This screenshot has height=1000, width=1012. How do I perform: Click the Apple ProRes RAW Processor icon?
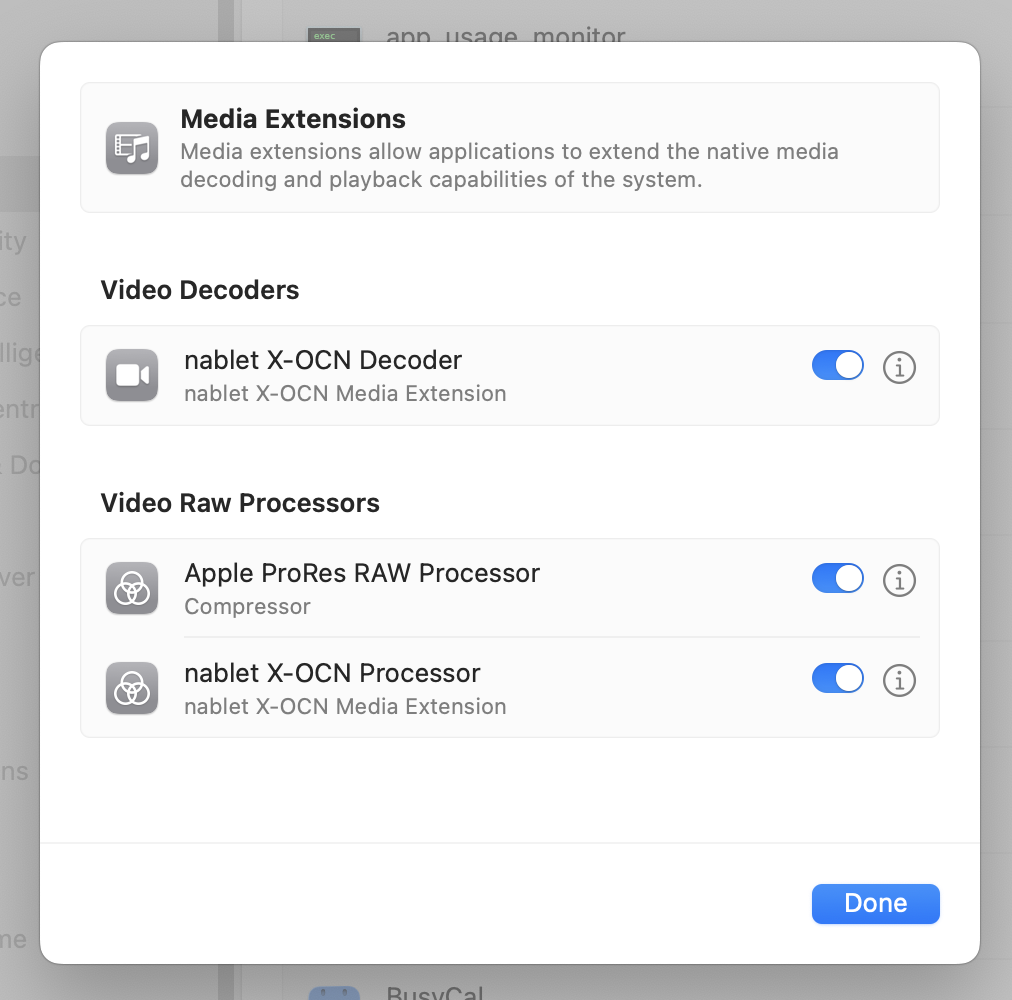coord(132,588)
